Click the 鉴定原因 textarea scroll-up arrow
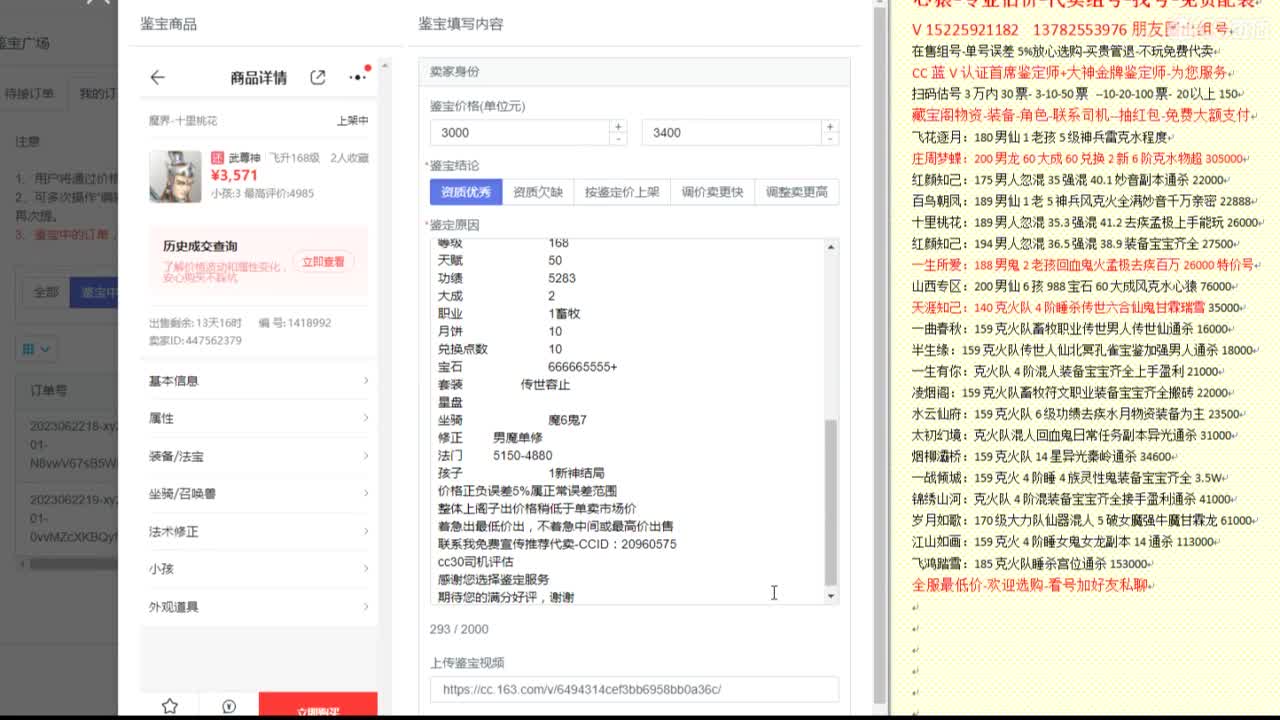This screenshot has height=720, width=1280. (x=831, y=247)
